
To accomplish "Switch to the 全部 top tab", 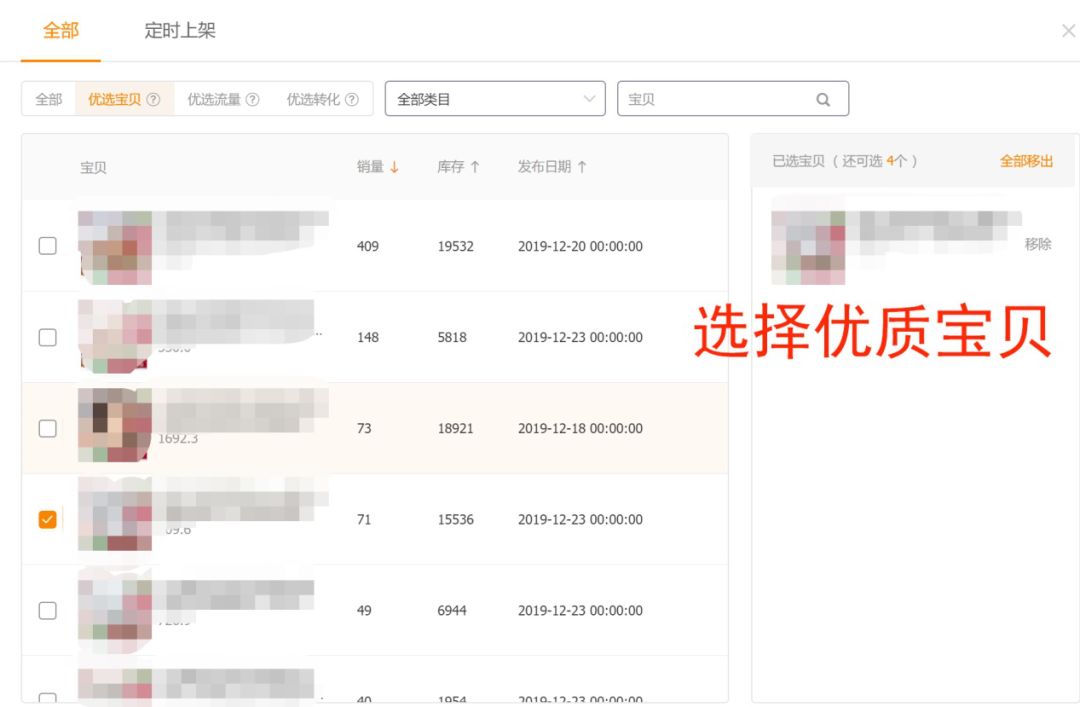I will pyautogui.click(x=61, y=30).
